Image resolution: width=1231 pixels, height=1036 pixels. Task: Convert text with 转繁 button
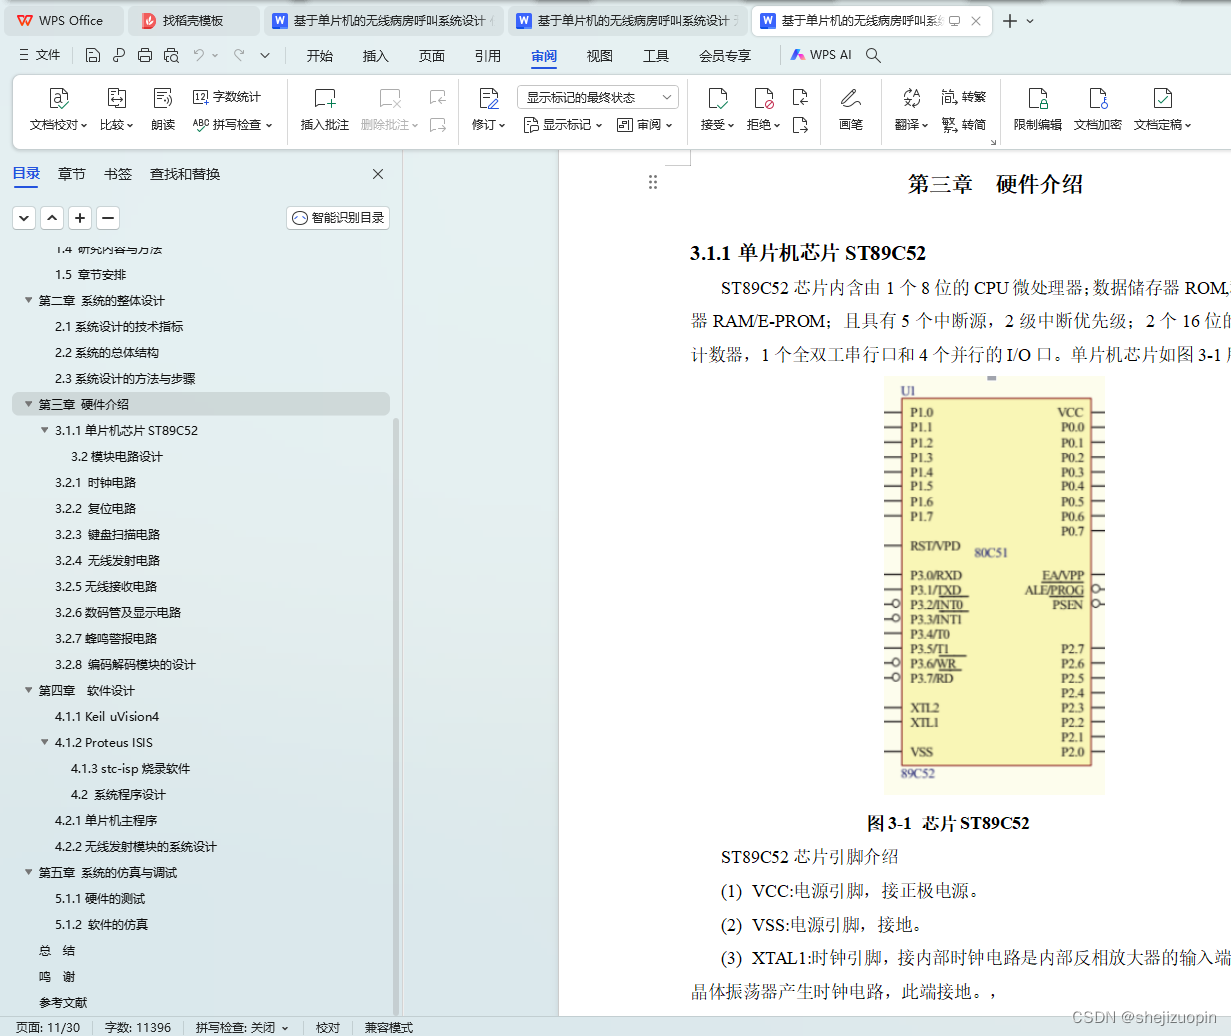point(964,97)
